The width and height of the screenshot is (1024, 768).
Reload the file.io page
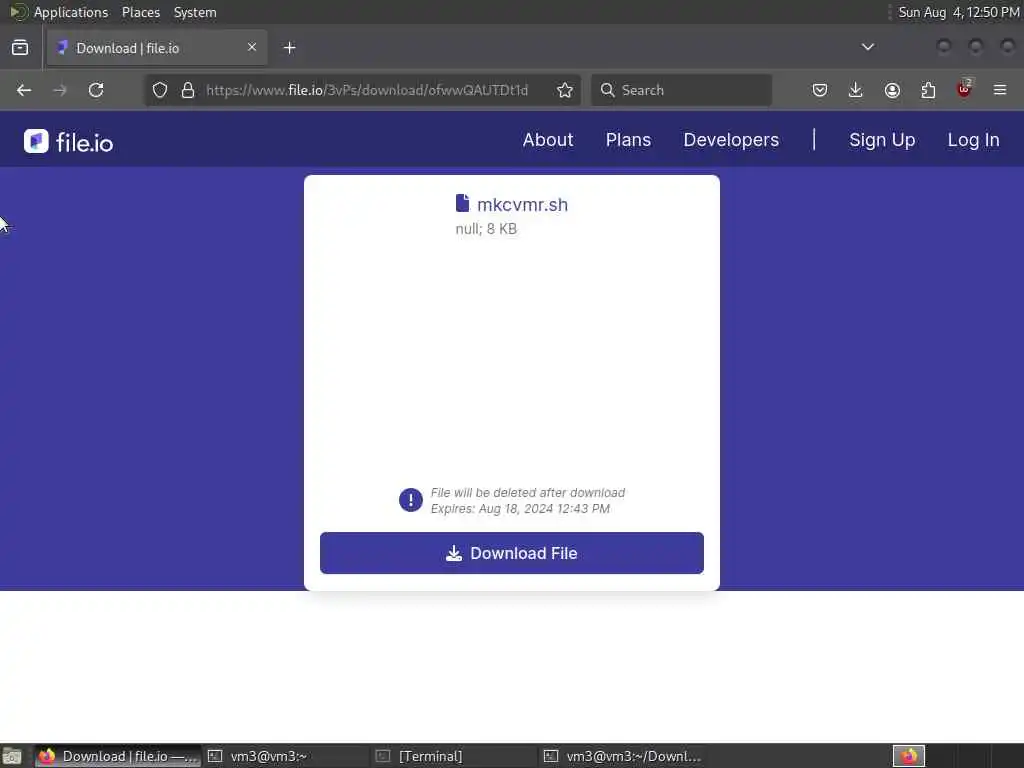tap(96, 90)
